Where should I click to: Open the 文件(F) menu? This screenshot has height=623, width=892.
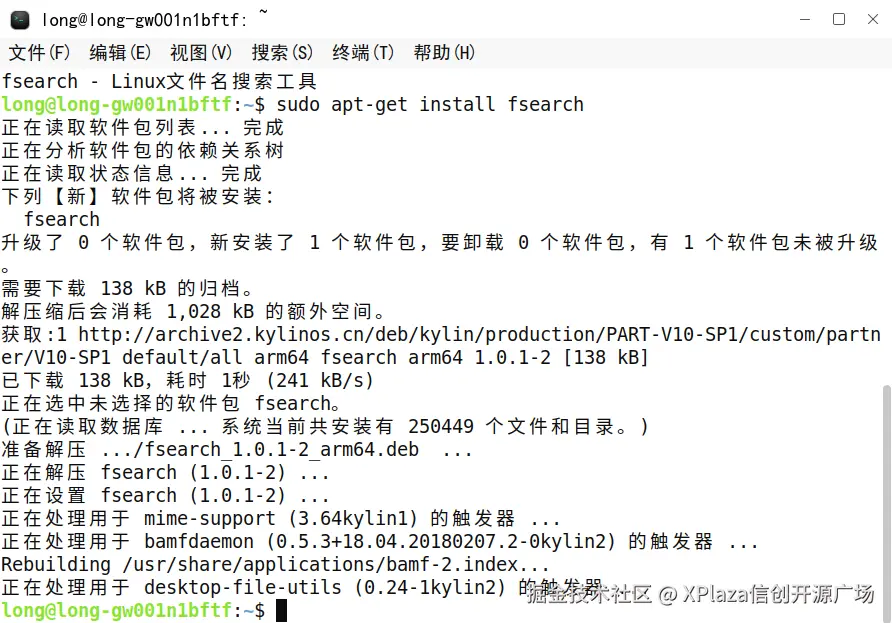click(x=39, y=53)
